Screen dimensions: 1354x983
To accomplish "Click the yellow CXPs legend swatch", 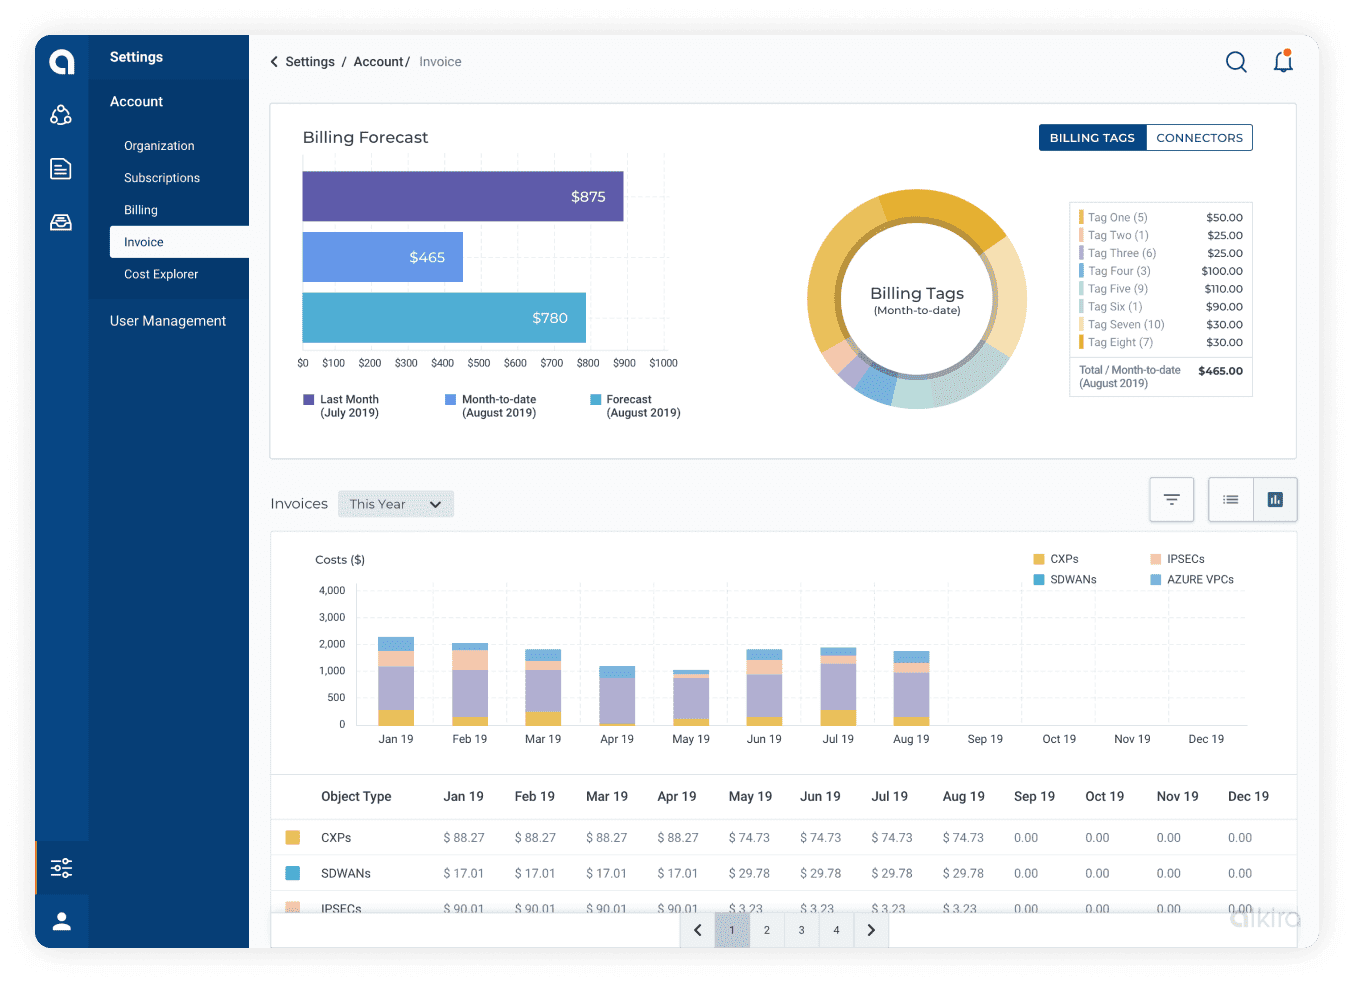I will point(1041,559).
